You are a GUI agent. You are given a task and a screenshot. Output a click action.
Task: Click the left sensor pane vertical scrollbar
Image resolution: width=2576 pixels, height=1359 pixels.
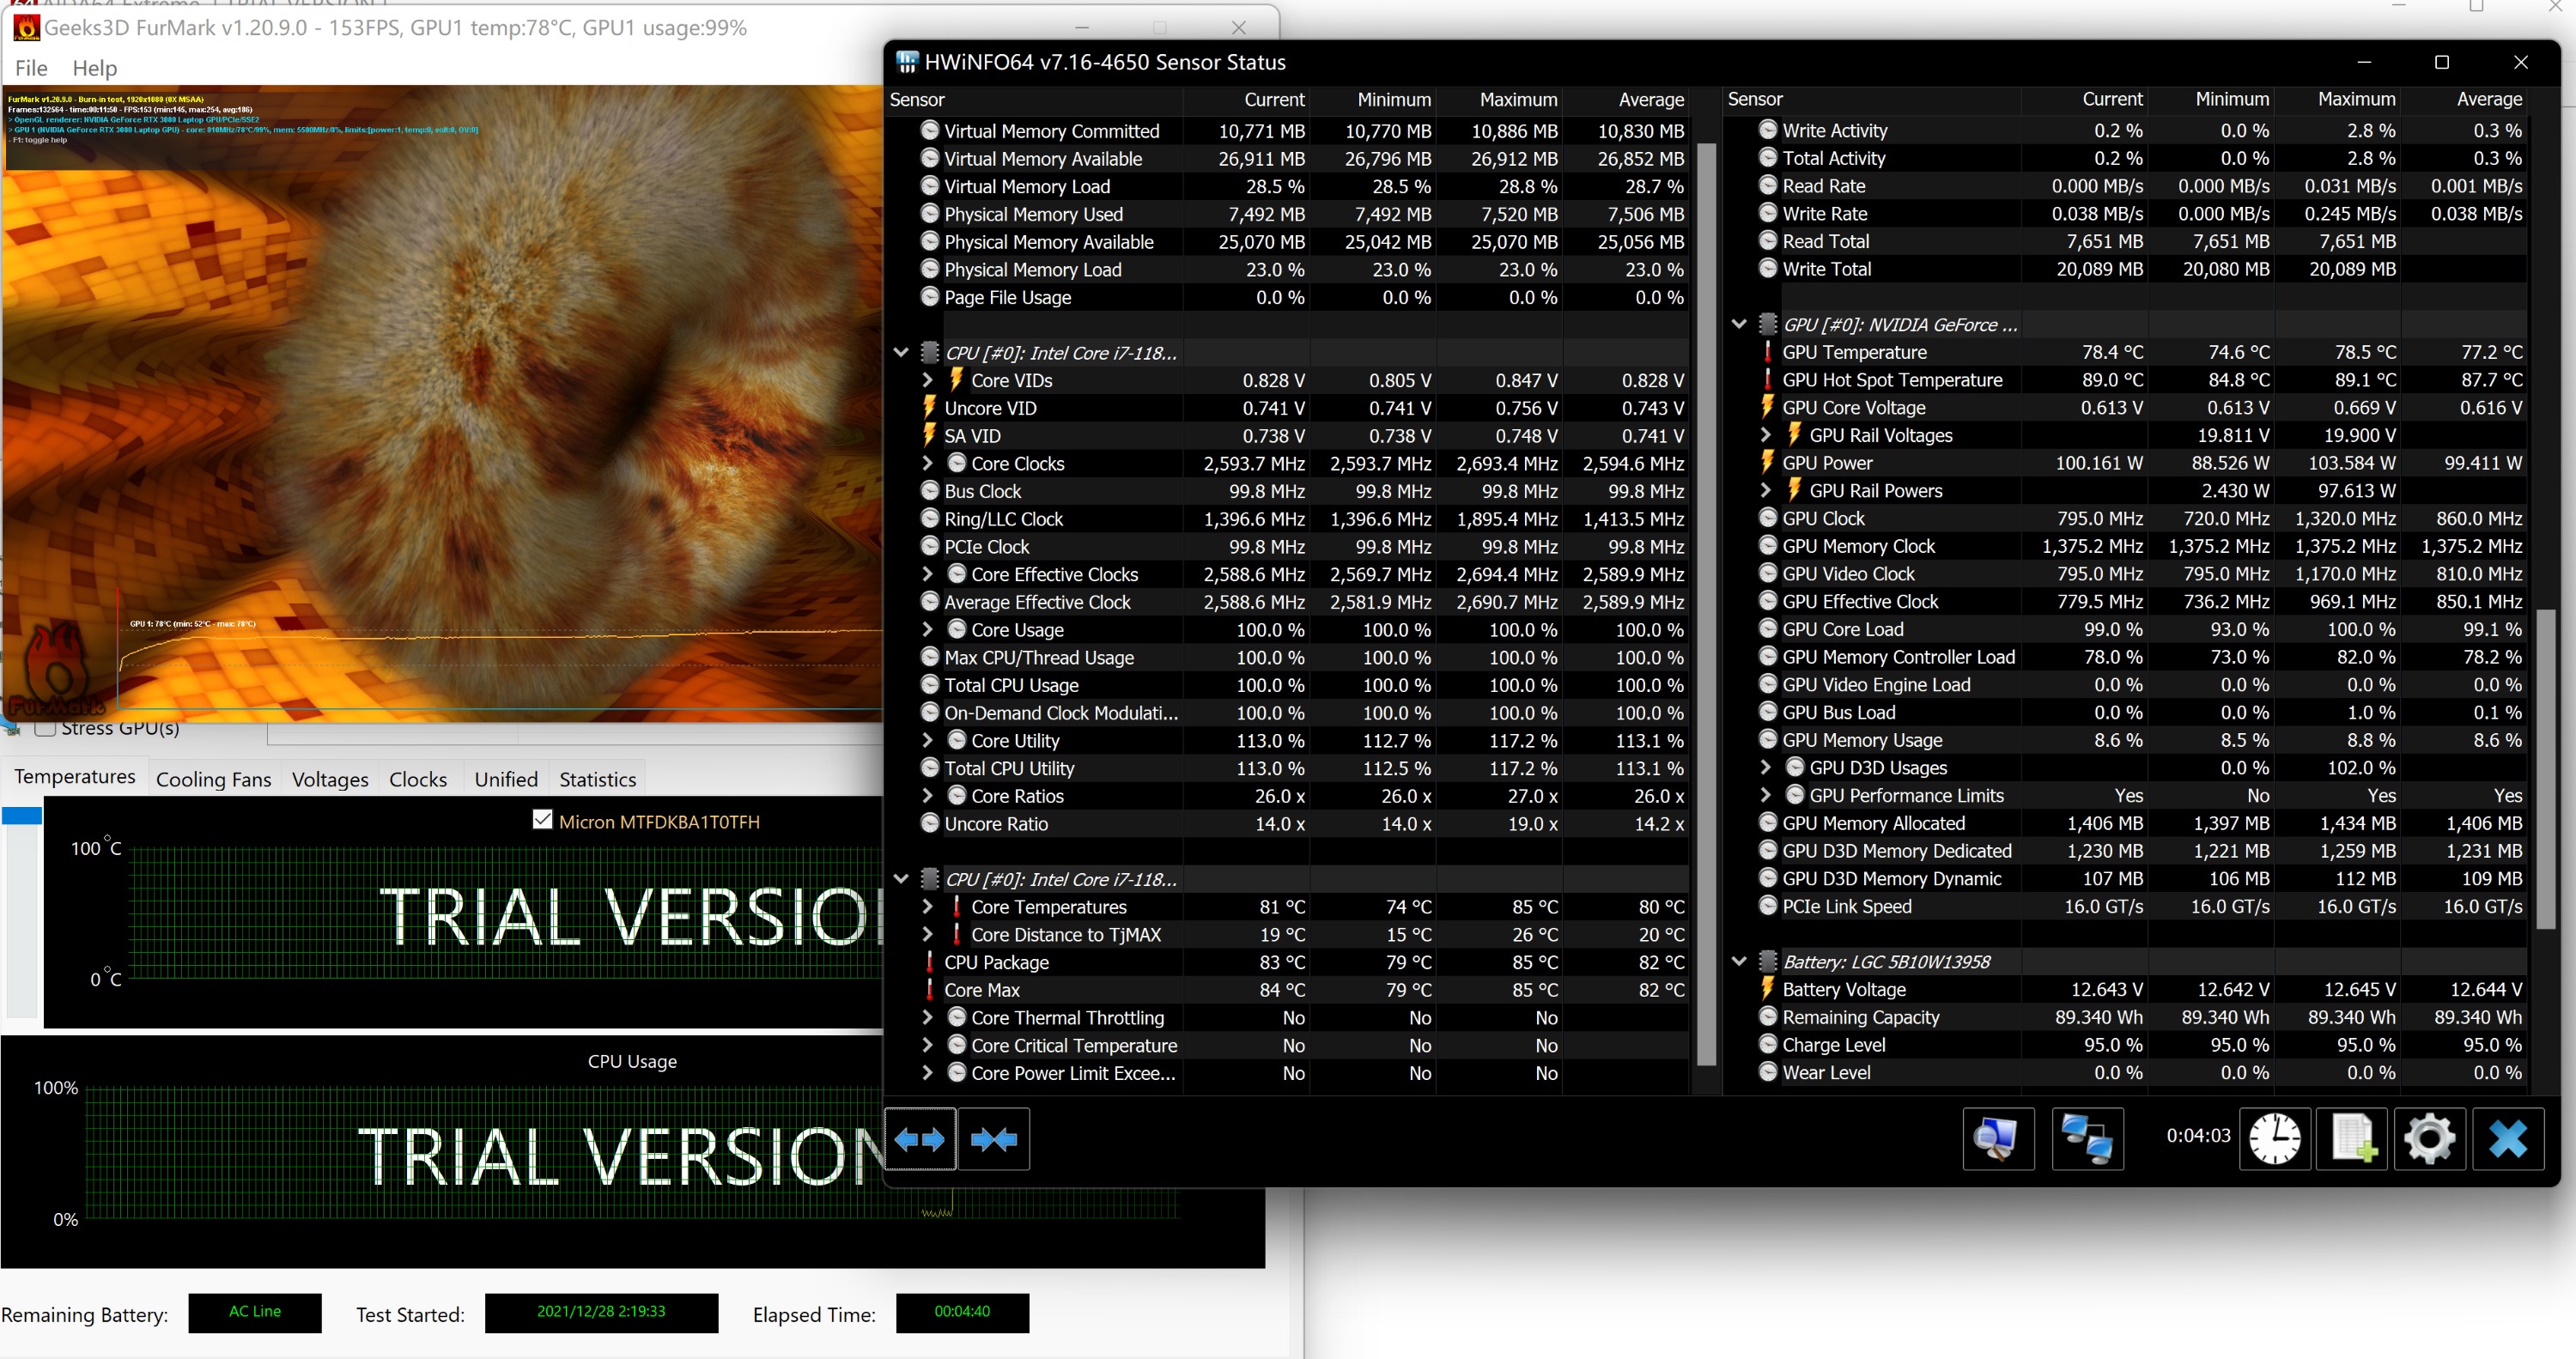(x=1706, y=604)
